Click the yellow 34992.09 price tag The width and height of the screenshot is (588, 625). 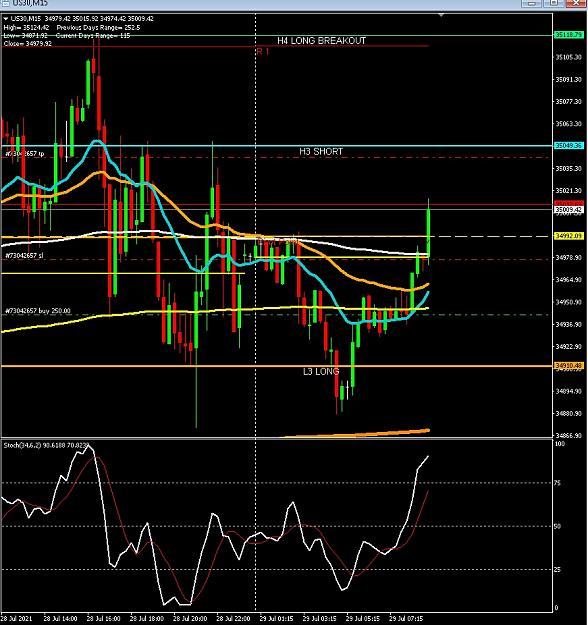point(569,236)
